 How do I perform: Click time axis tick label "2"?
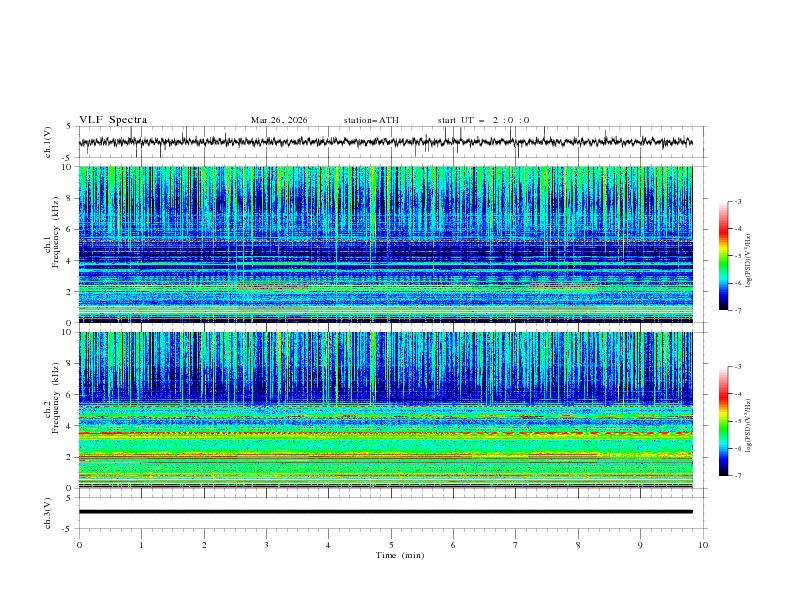coord(204,545)
